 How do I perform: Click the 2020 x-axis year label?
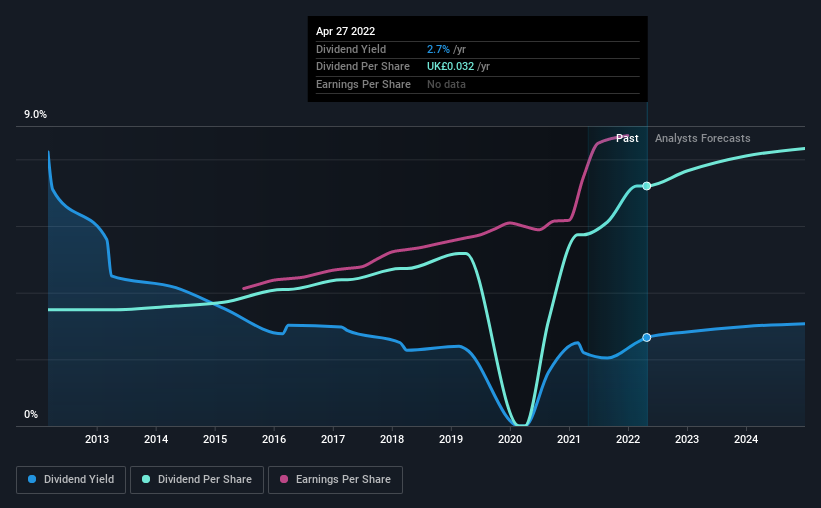(x=509, y=439)
